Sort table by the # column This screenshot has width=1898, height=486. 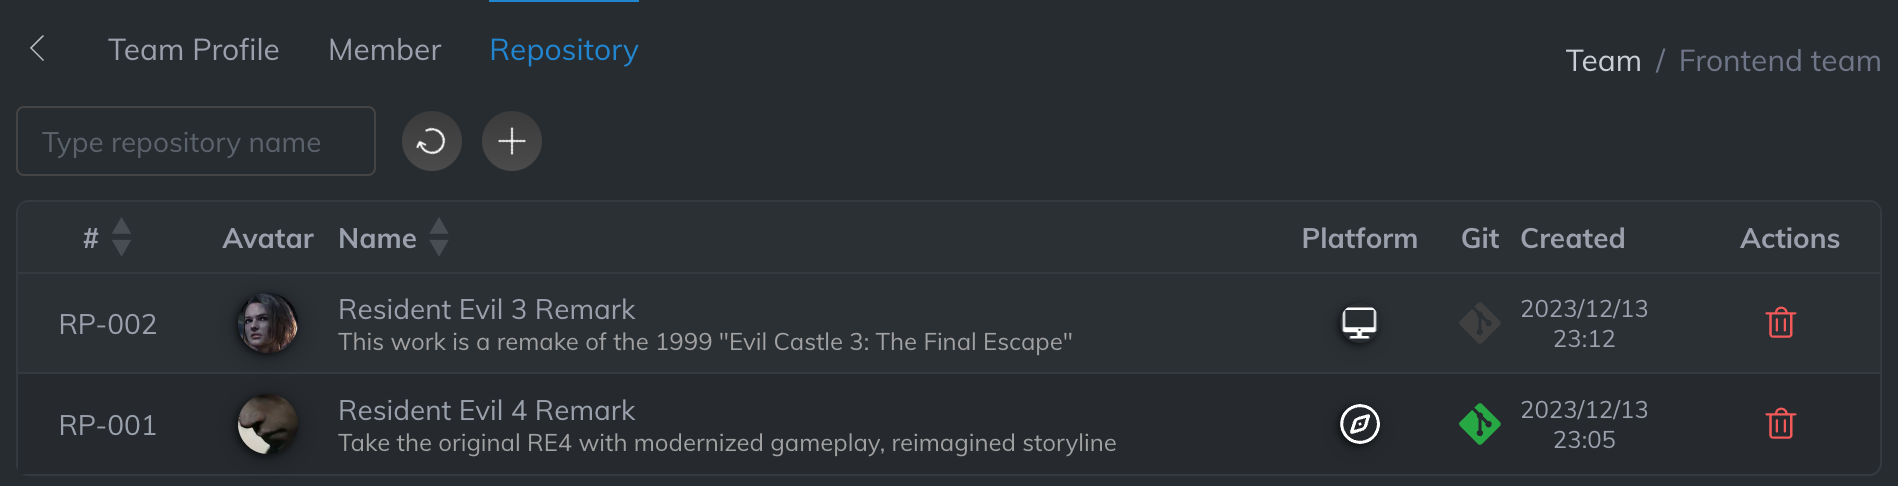click(x=121, y=238)
